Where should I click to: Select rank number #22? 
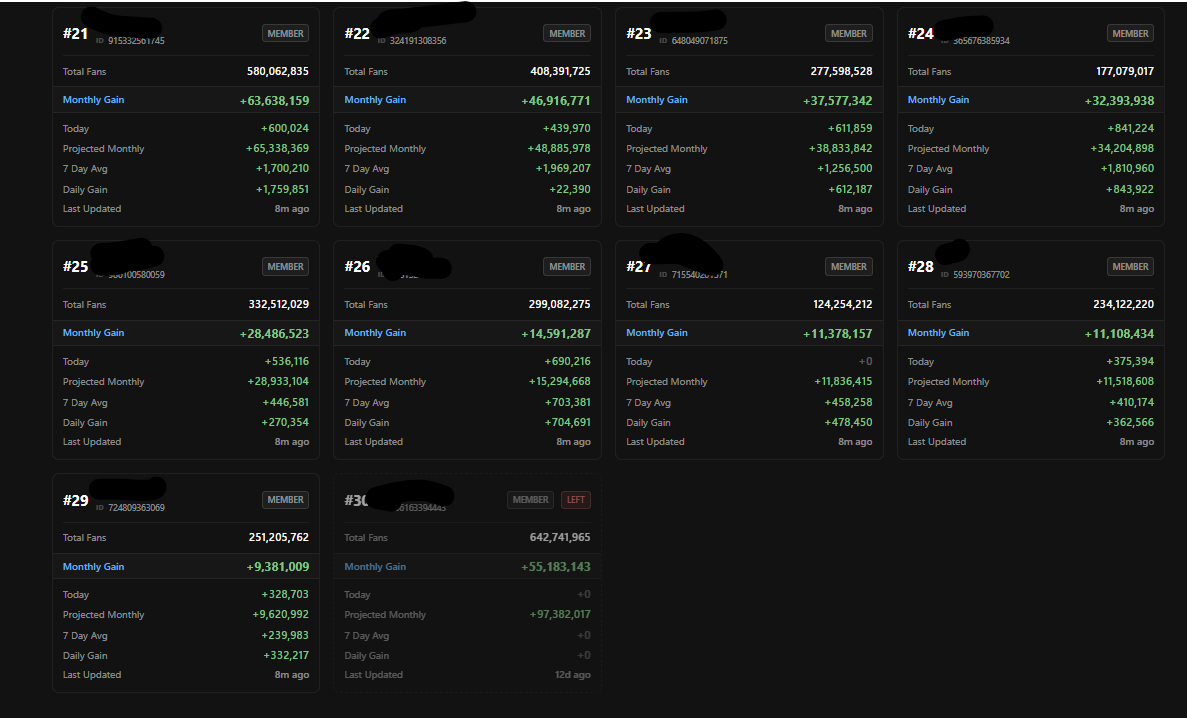click(357, 33)
